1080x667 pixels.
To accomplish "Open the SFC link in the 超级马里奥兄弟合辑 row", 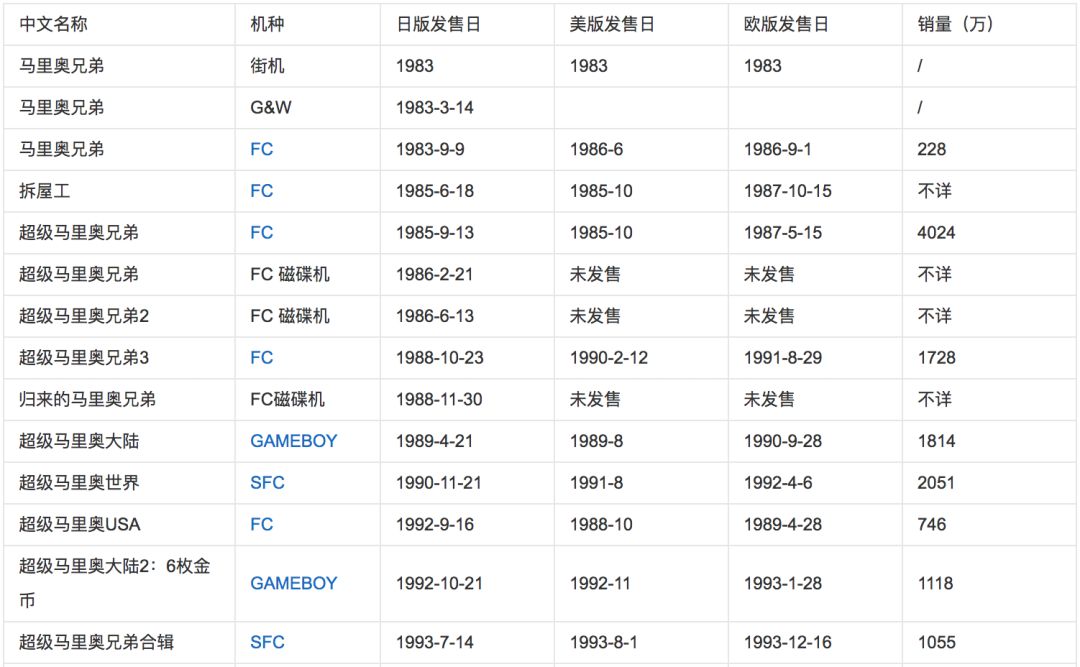I will [x=267, y=642].
